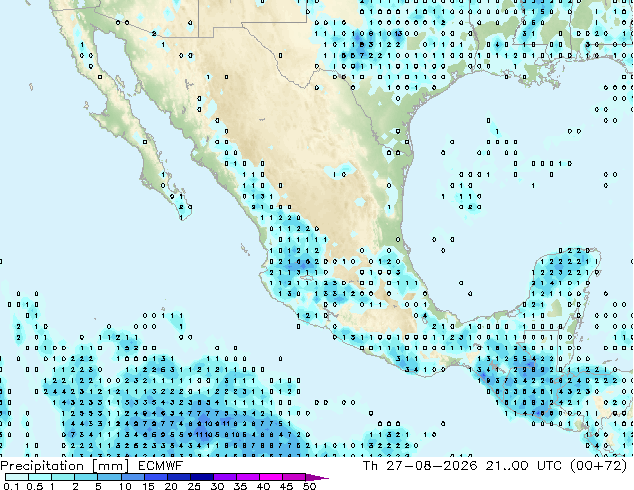The height and width of the screenshot is (490, 634).
Task: Click the '(00+72)' forecast offset text
Action: (x=598, y=466)
